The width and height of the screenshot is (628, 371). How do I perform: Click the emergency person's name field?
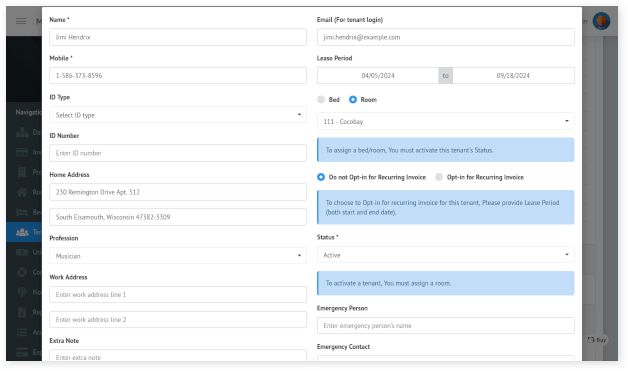tap(445, 325)
